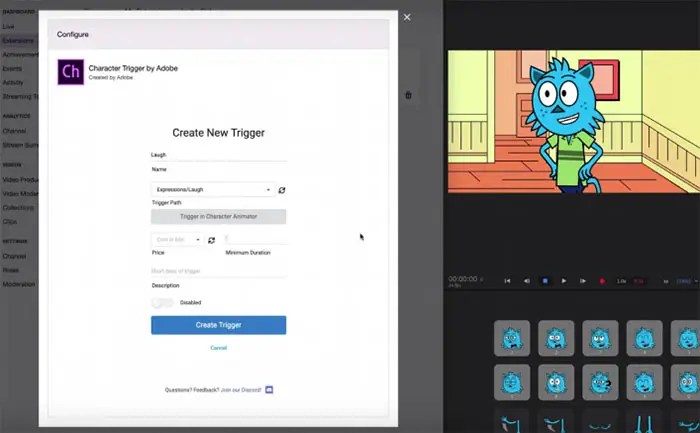Open the Expressions/Laugh trigger path dropdown
Image resolution: width=700 pixels, height=433 pixels.
coord(213,190)
